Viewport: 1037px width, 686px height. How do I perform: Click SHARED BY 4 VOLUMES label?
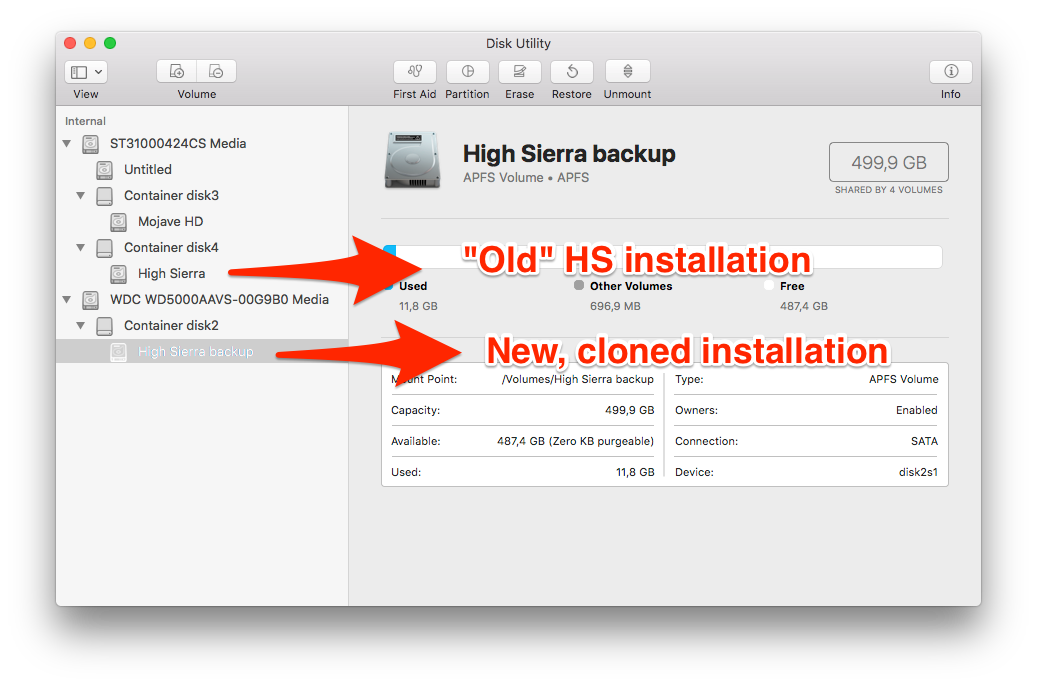(888, 190)
